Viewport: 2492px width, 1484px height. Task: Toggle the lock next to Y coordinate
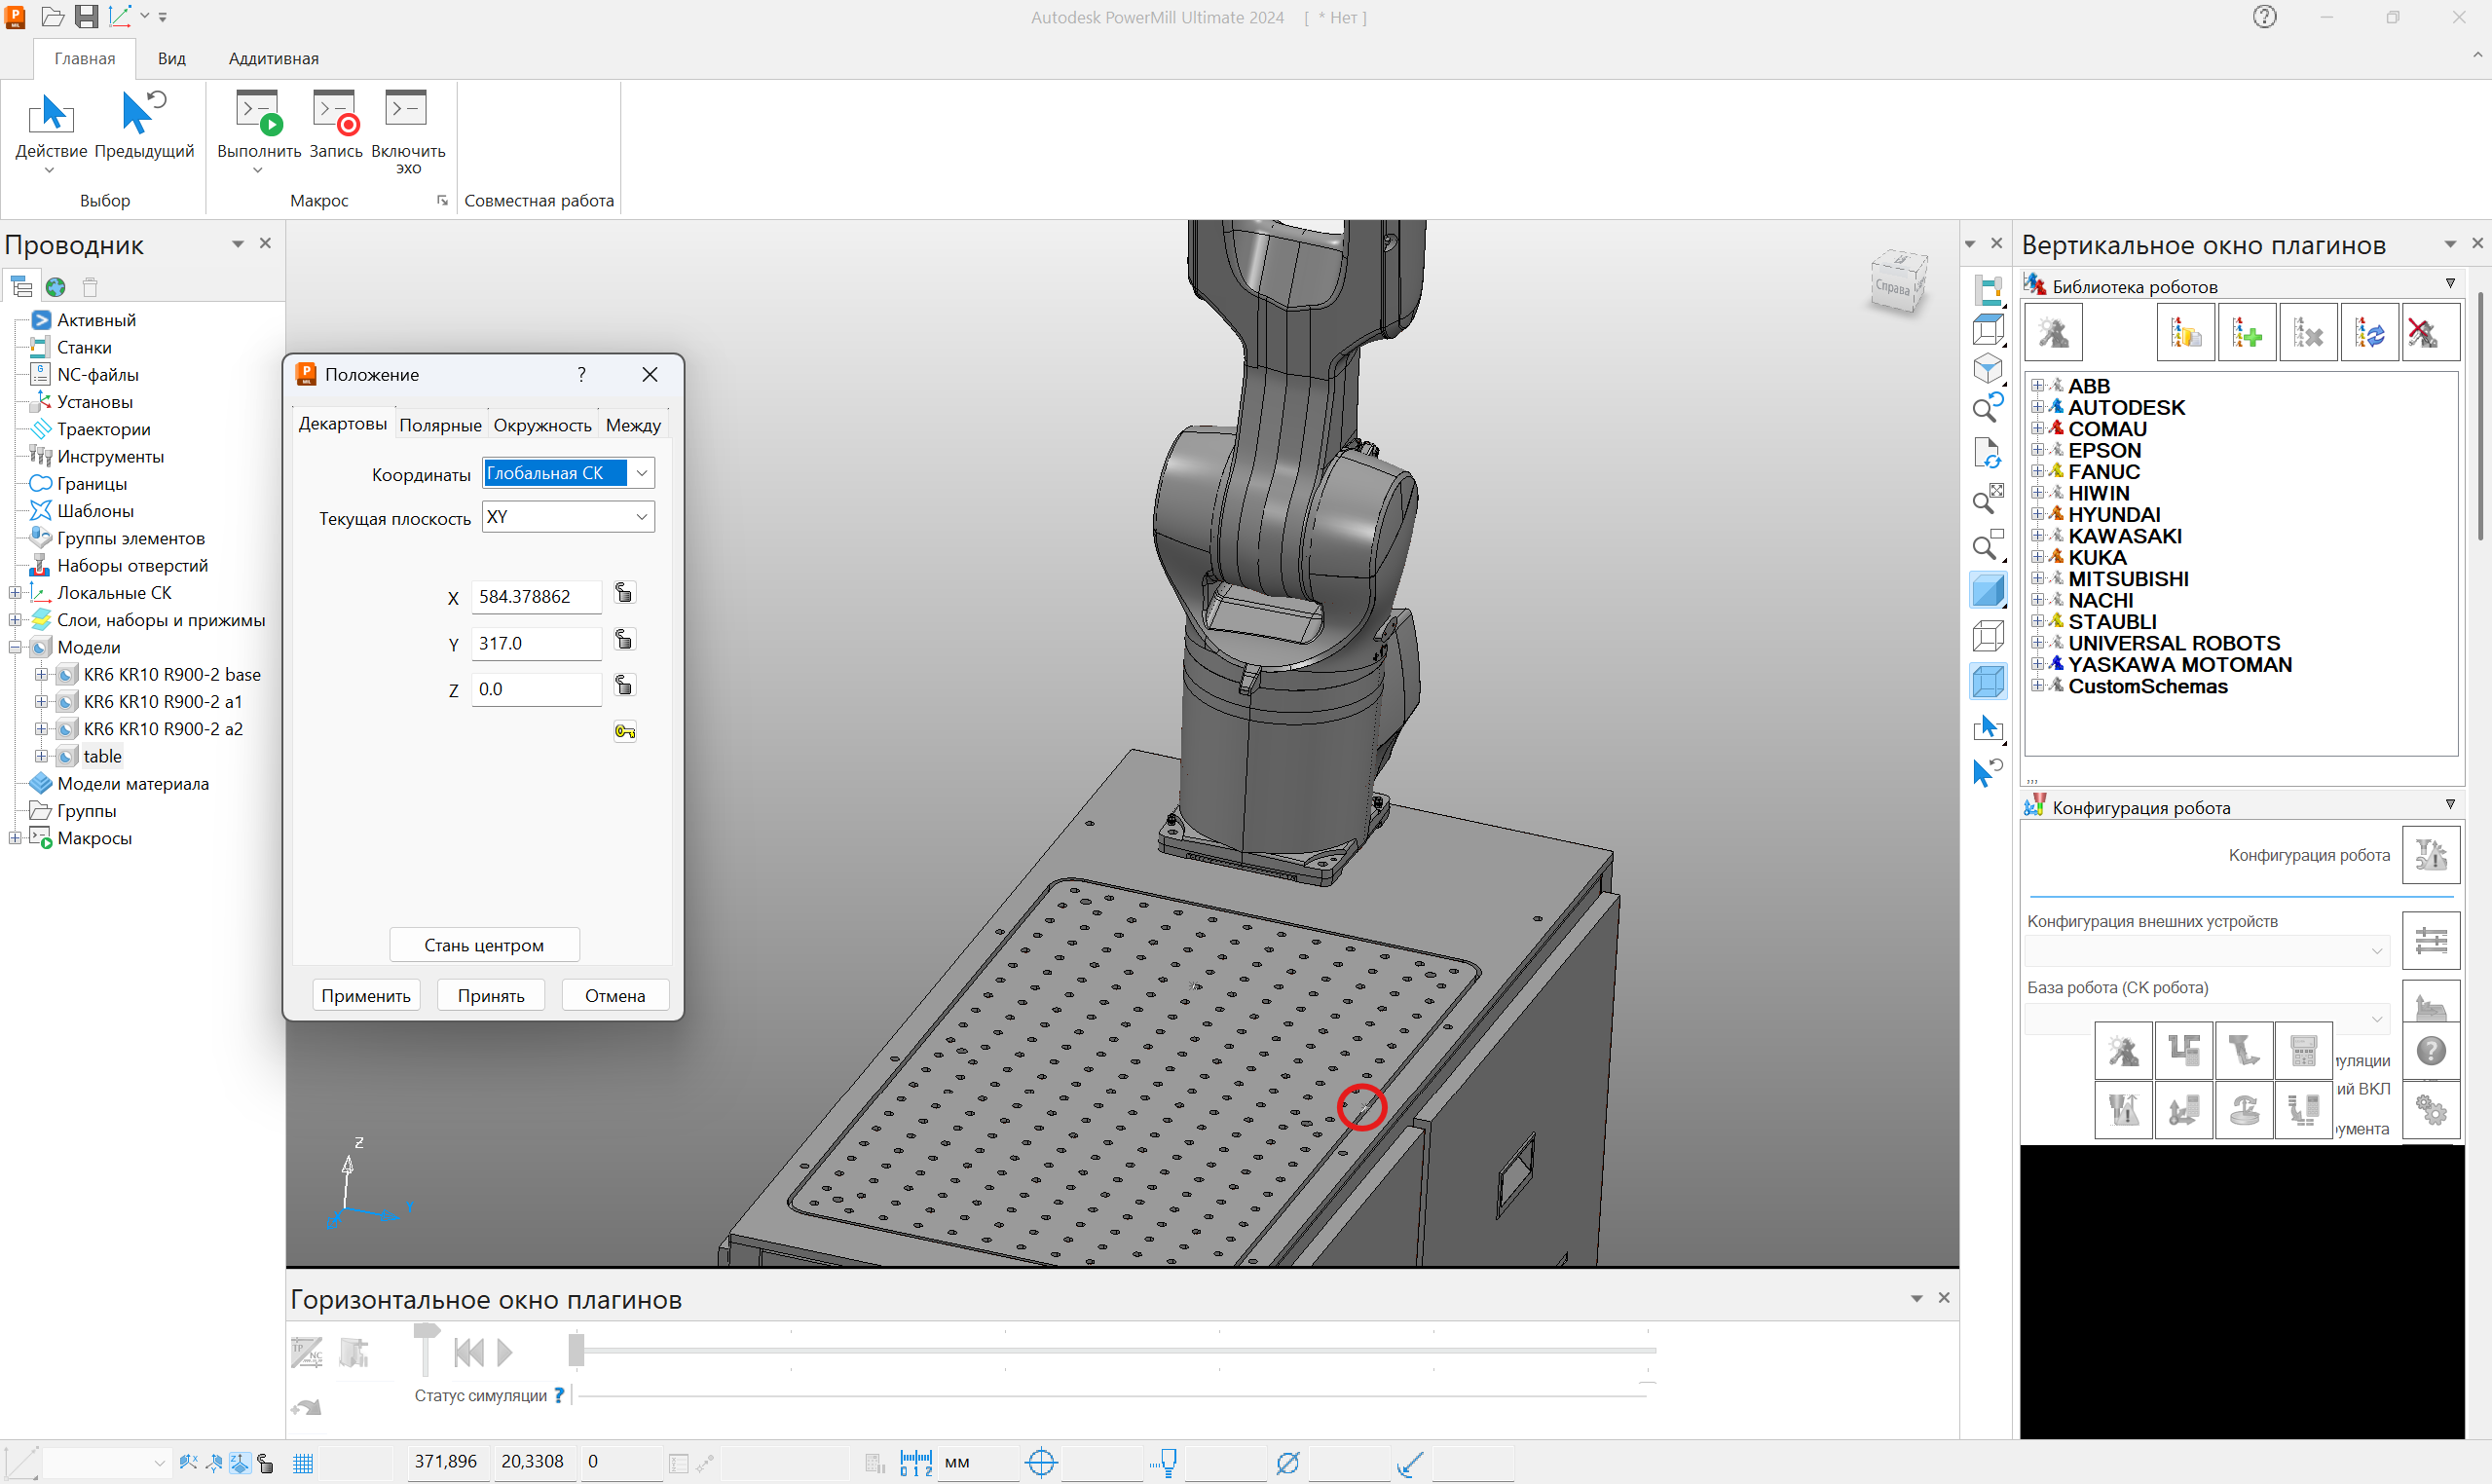[x=624, y=640]
